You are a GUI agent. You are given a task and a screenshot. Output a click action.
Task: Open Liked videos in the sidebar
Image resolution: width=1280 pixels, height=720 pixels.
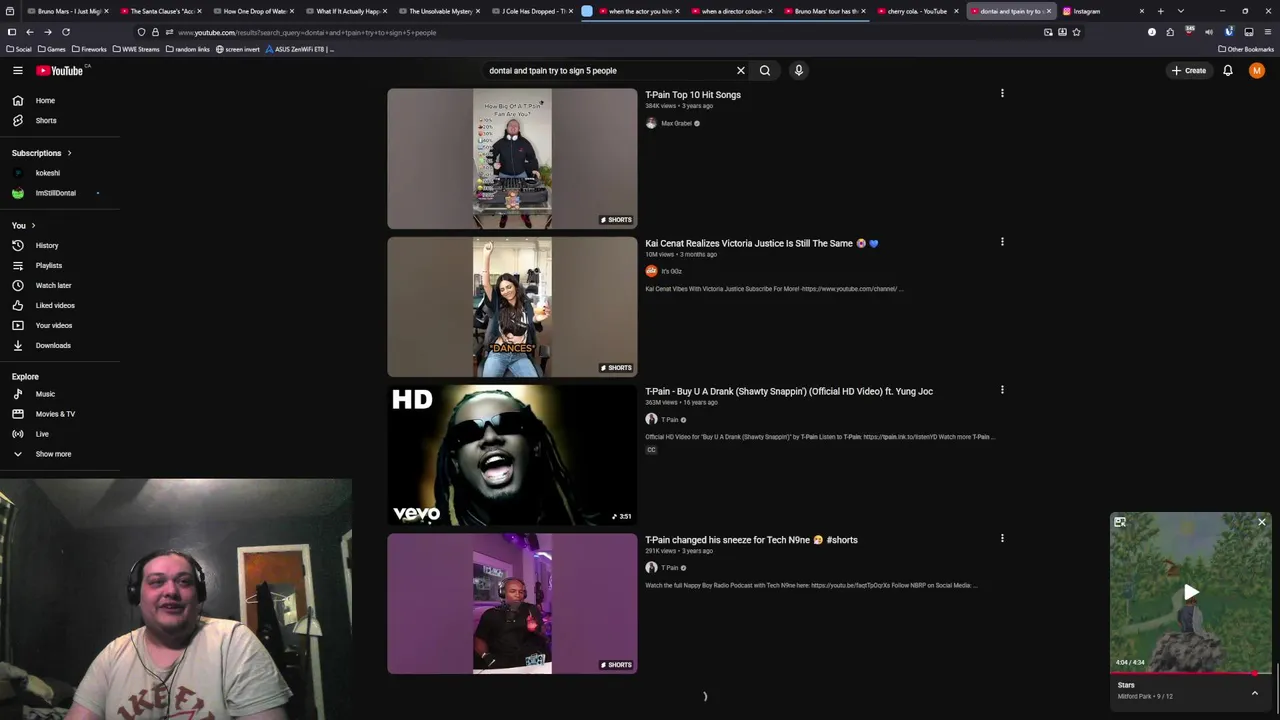60,305
